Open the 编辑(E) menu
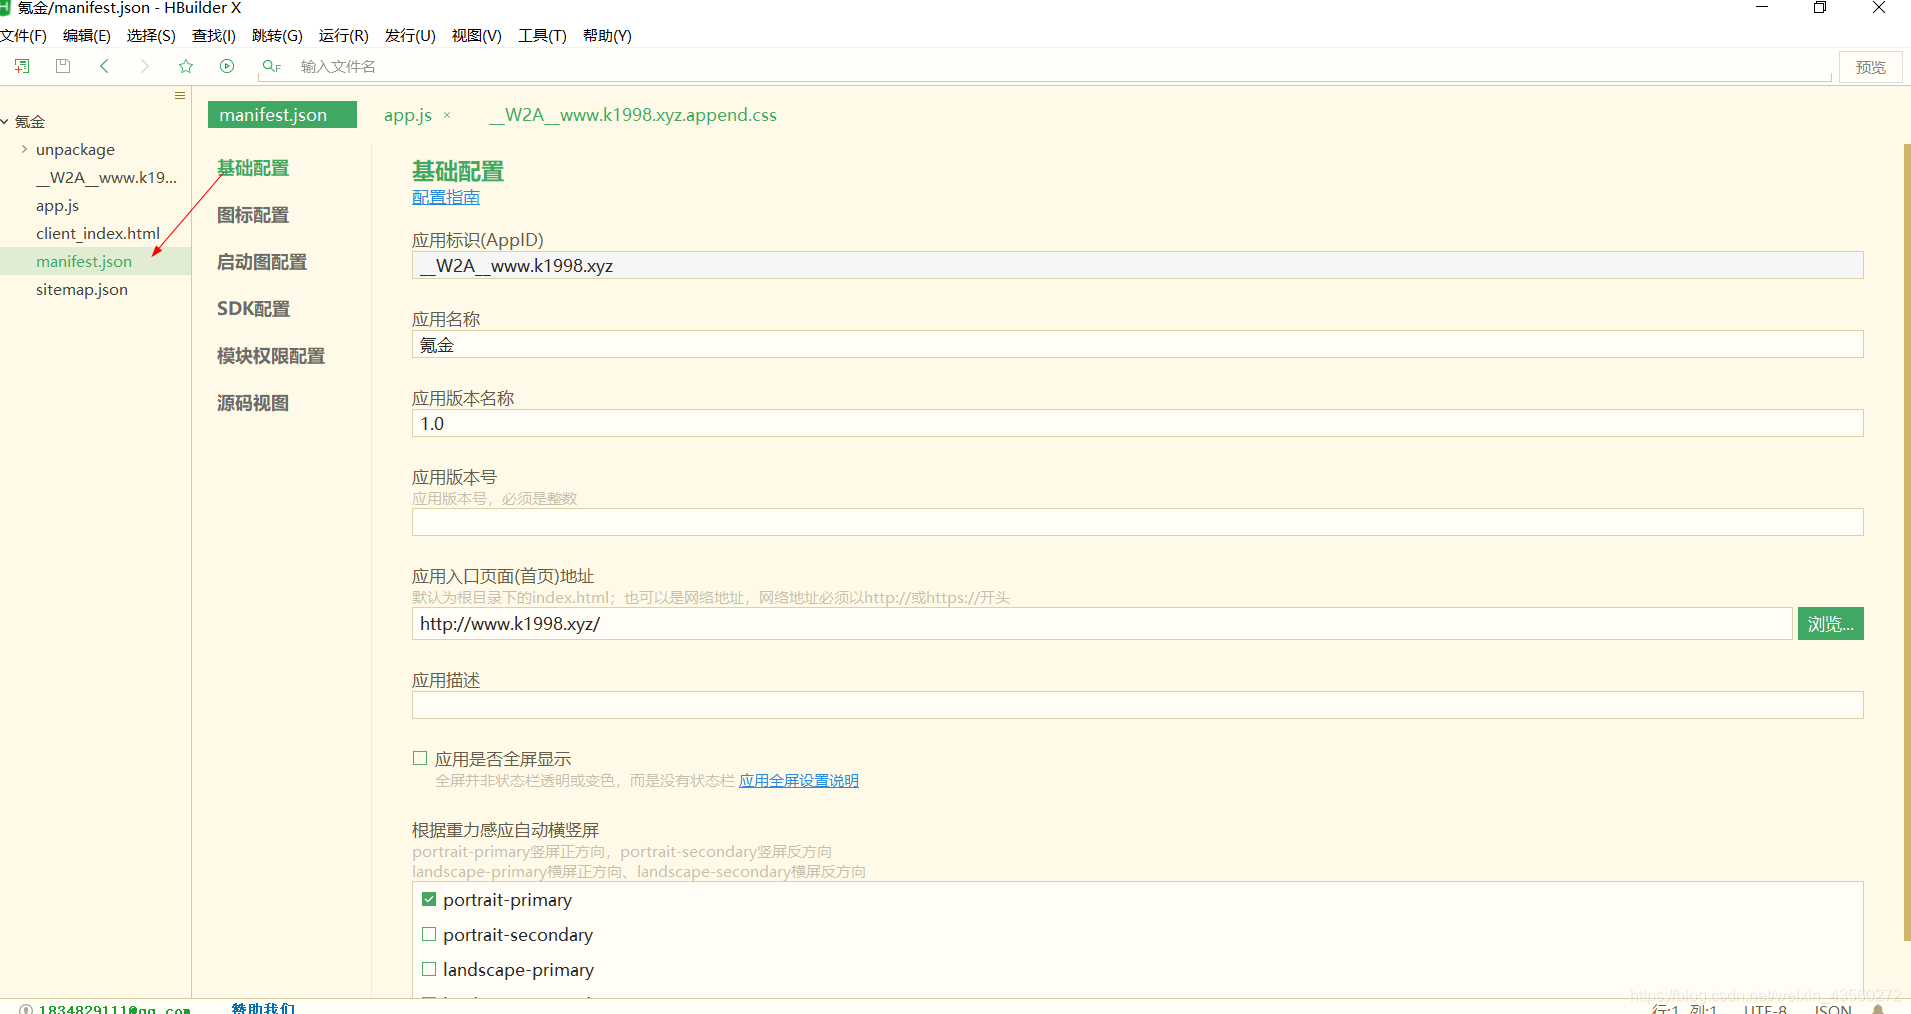This screenshot has width=1911, height=1014. pyautogui.click(x=87, y=36)
